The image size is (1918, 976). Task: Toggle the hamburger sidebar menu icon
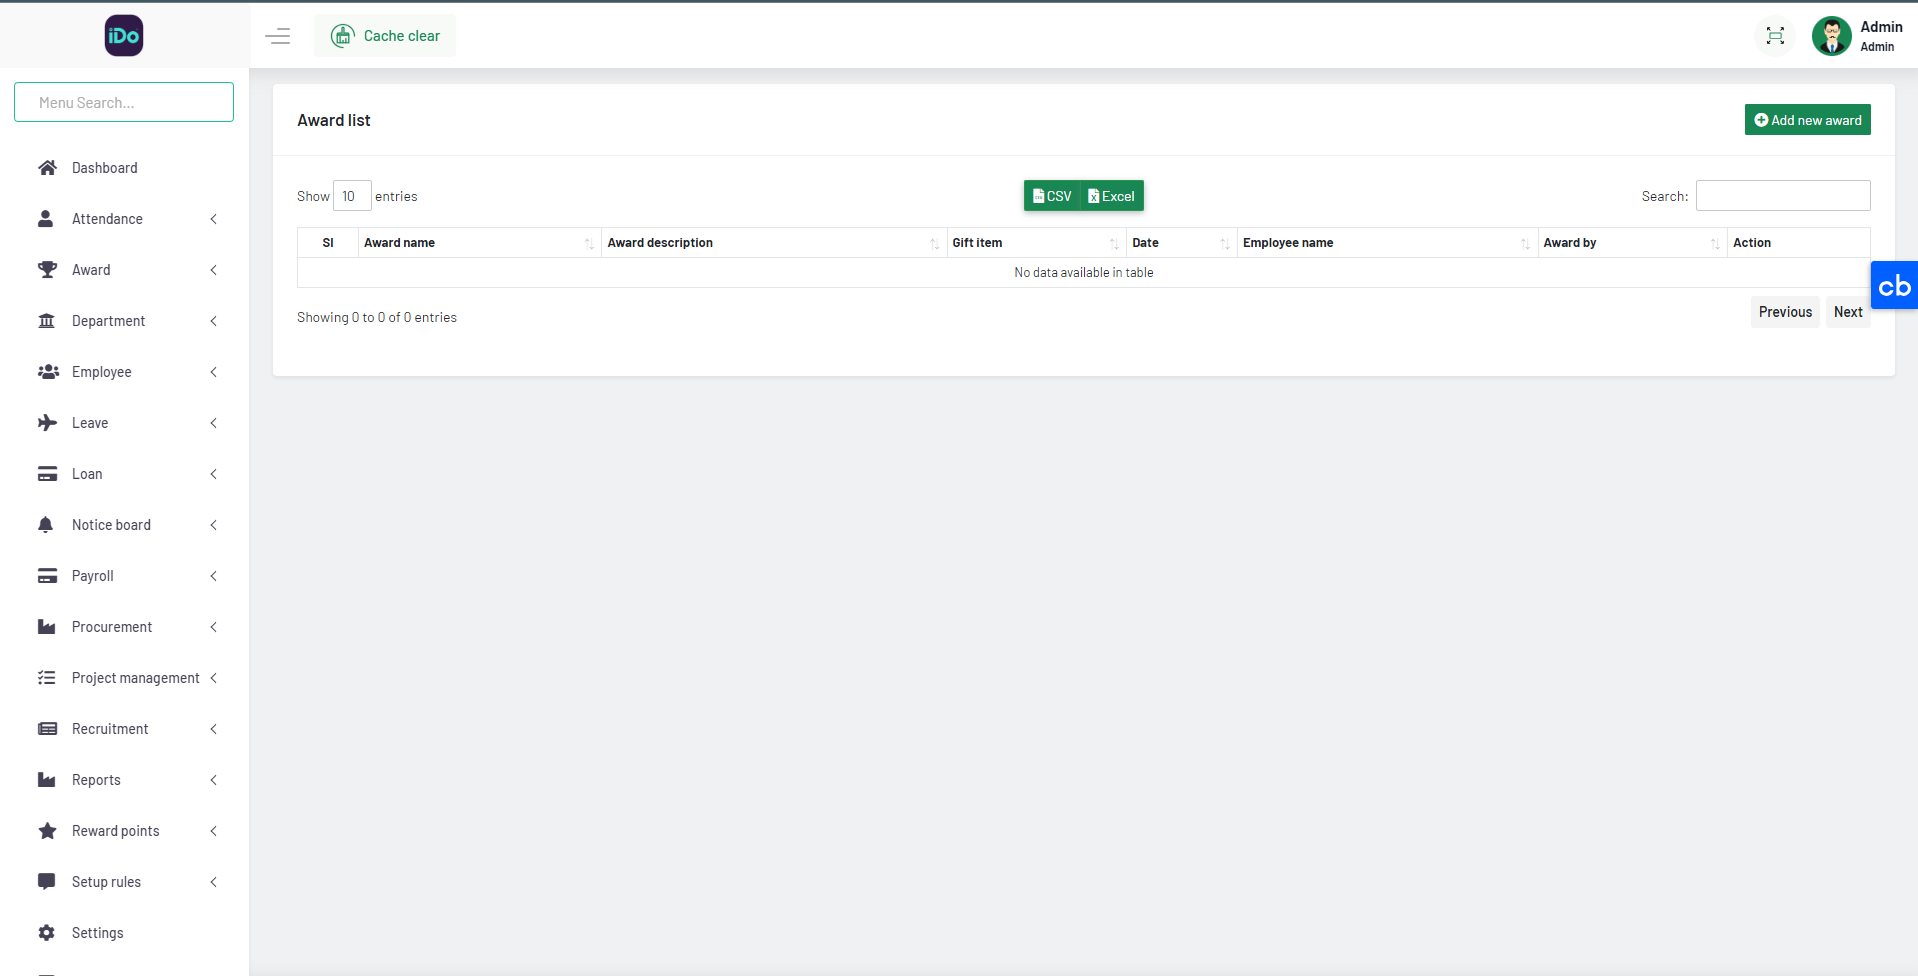click(x=278, y=36)
